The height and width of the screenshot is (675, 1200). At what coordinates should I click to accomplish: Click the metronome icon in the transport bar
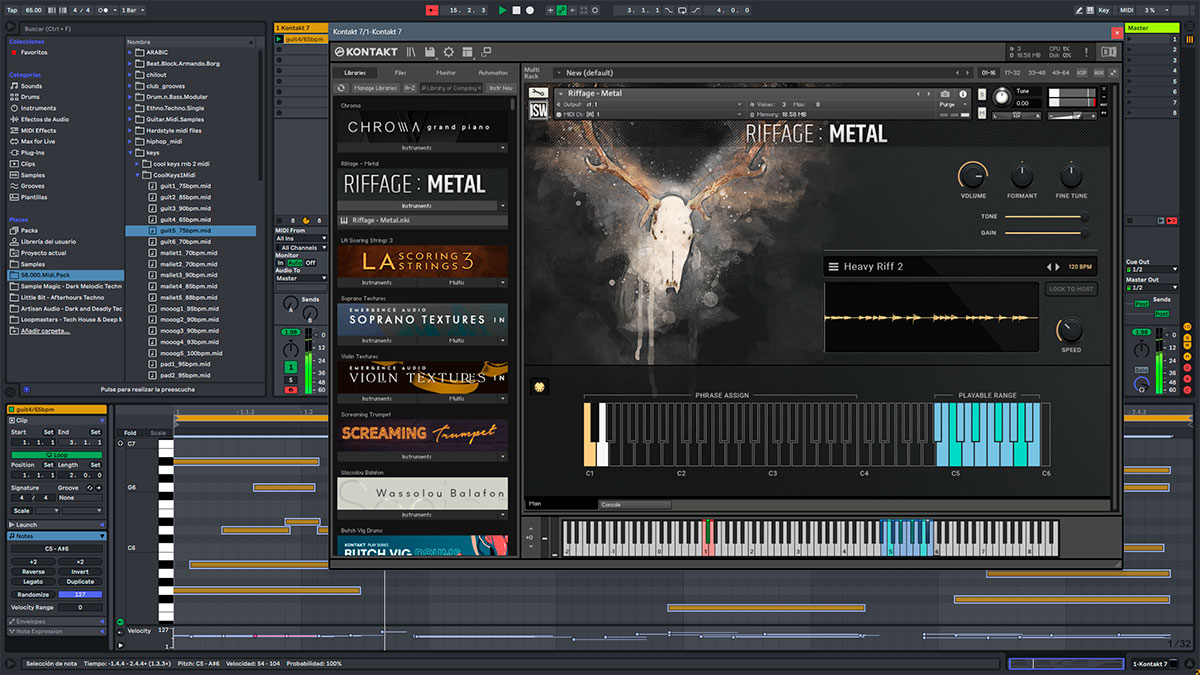[x=105, y=10]
